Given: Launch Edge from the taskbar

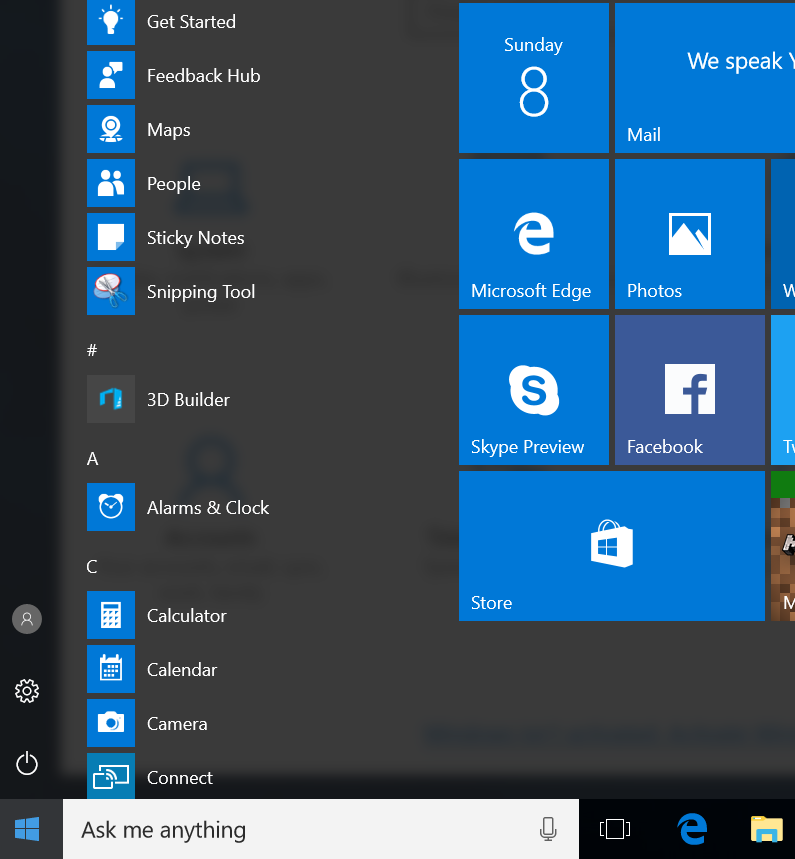Looking at the screenshot, I should [692, 829].
